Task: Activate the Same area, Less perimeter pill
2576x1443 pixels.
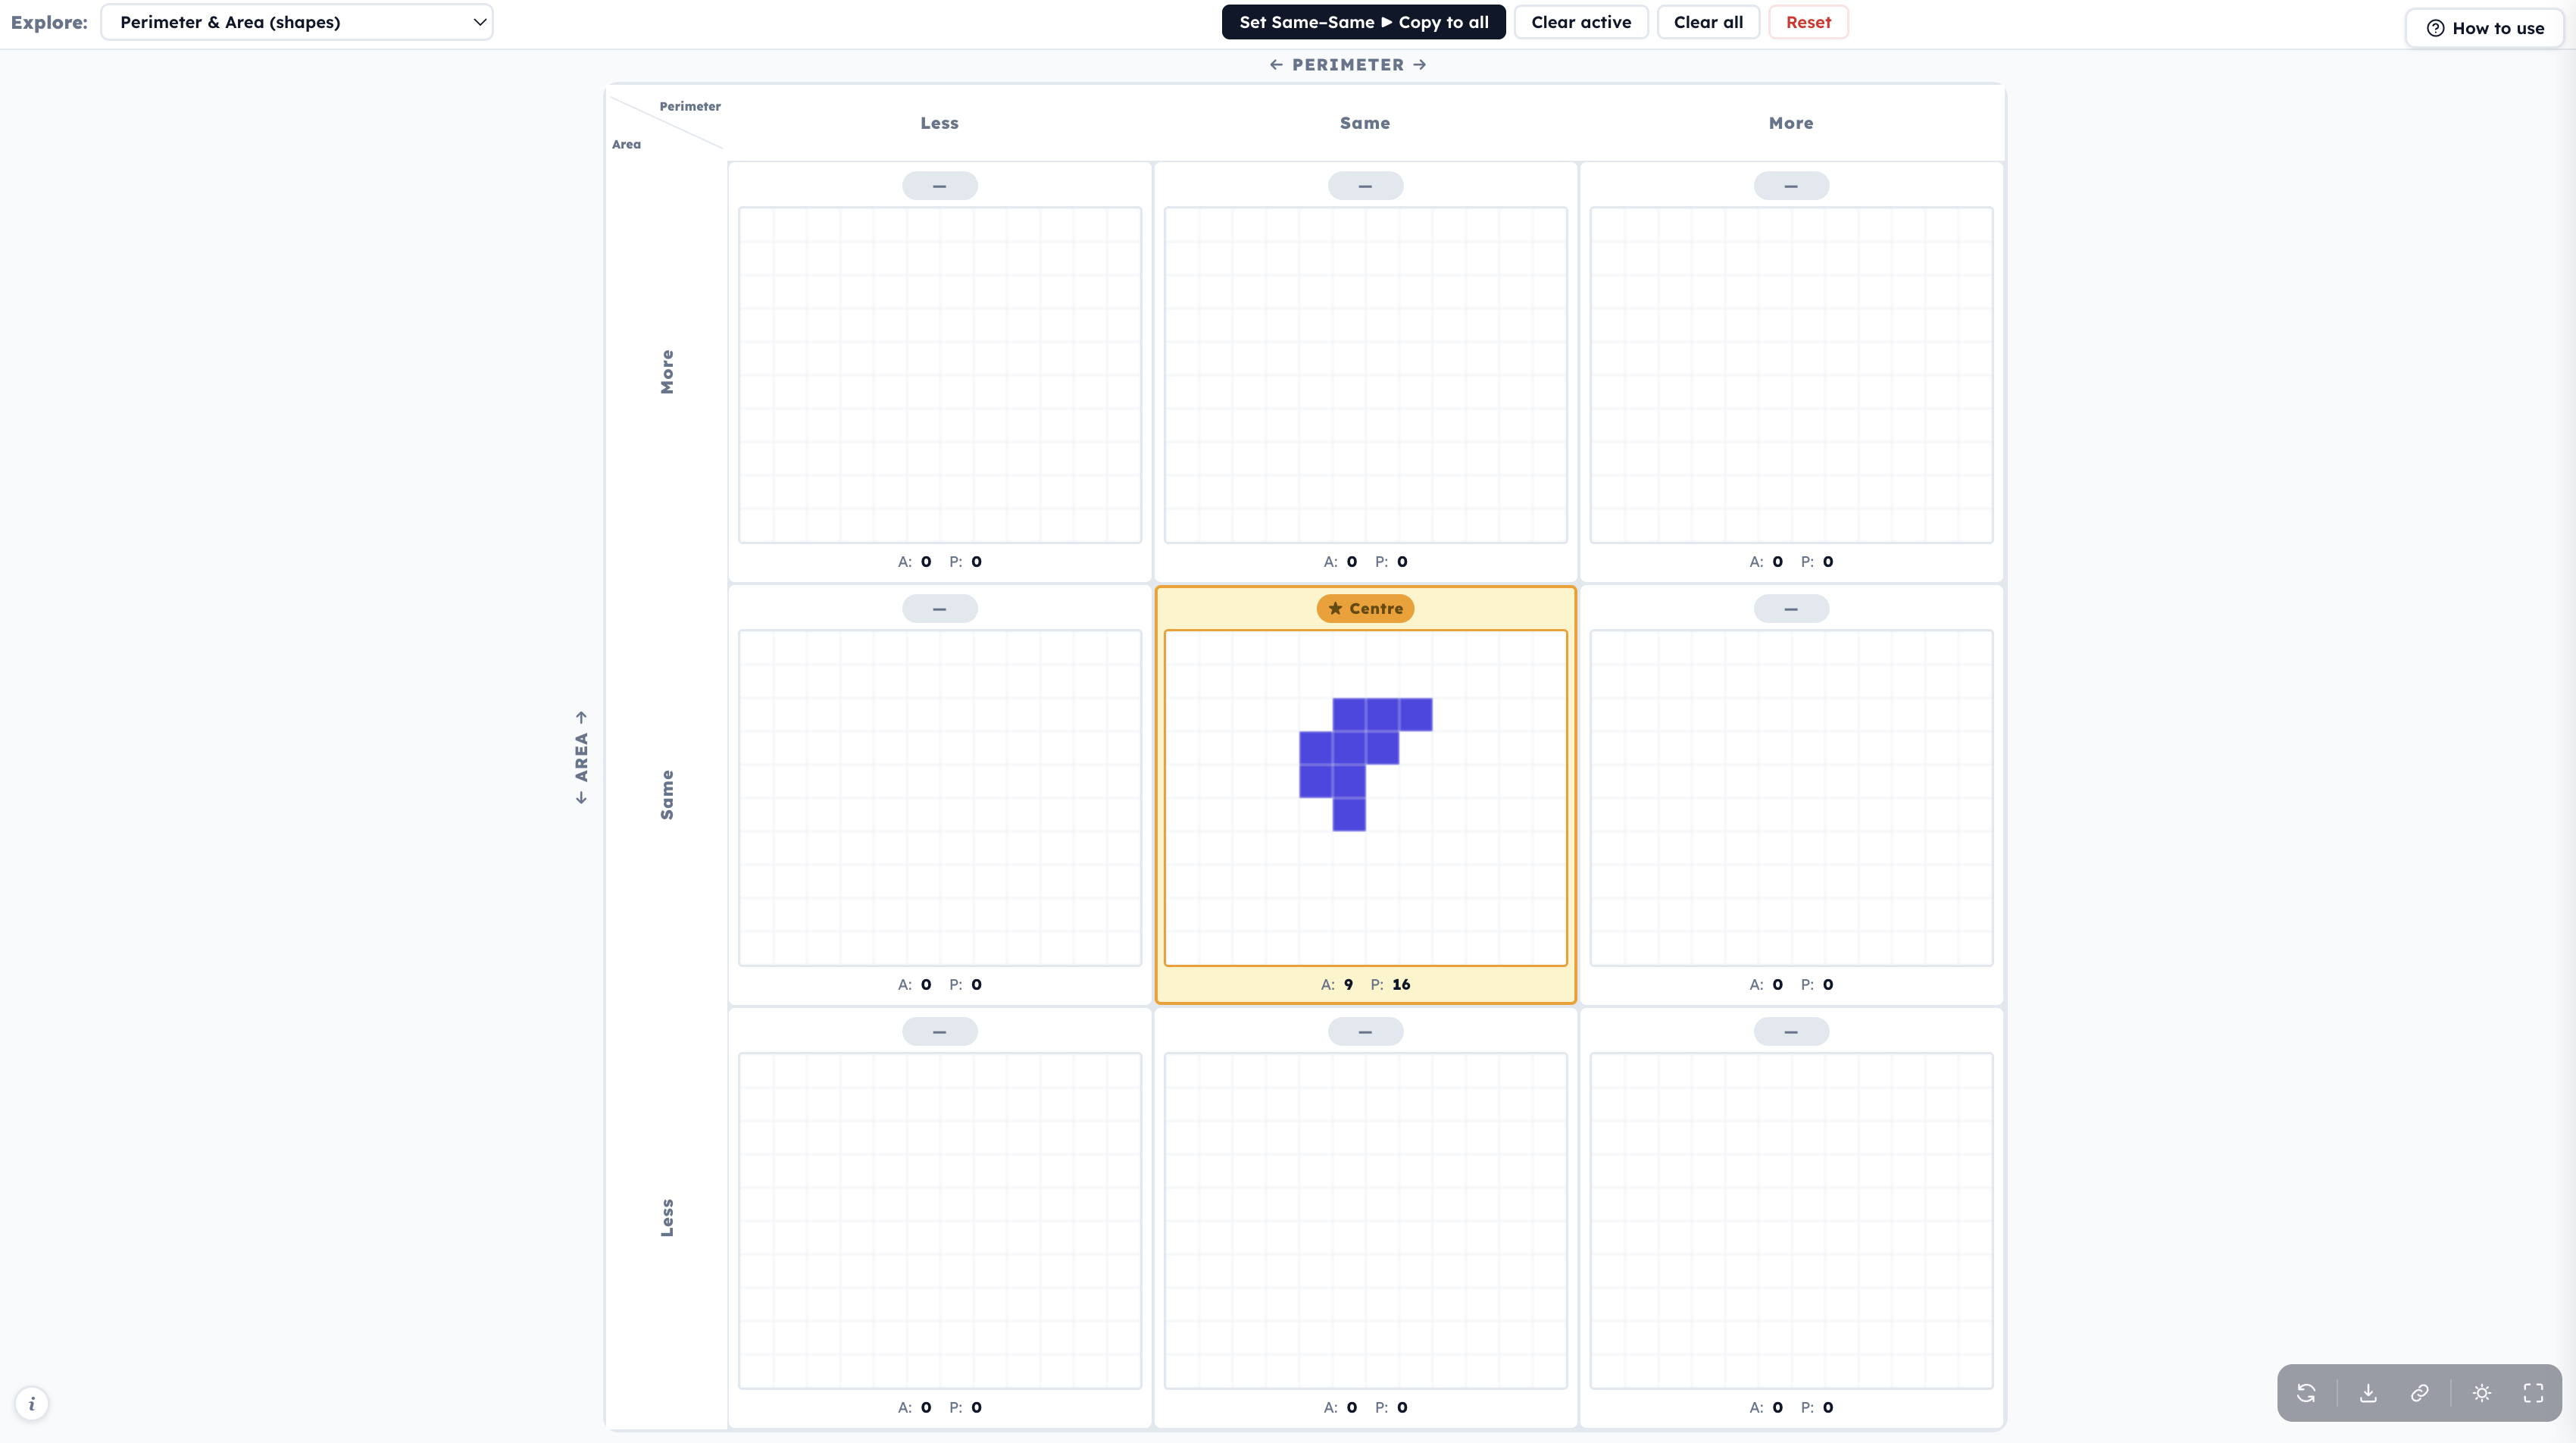Action: pos(939,608)
